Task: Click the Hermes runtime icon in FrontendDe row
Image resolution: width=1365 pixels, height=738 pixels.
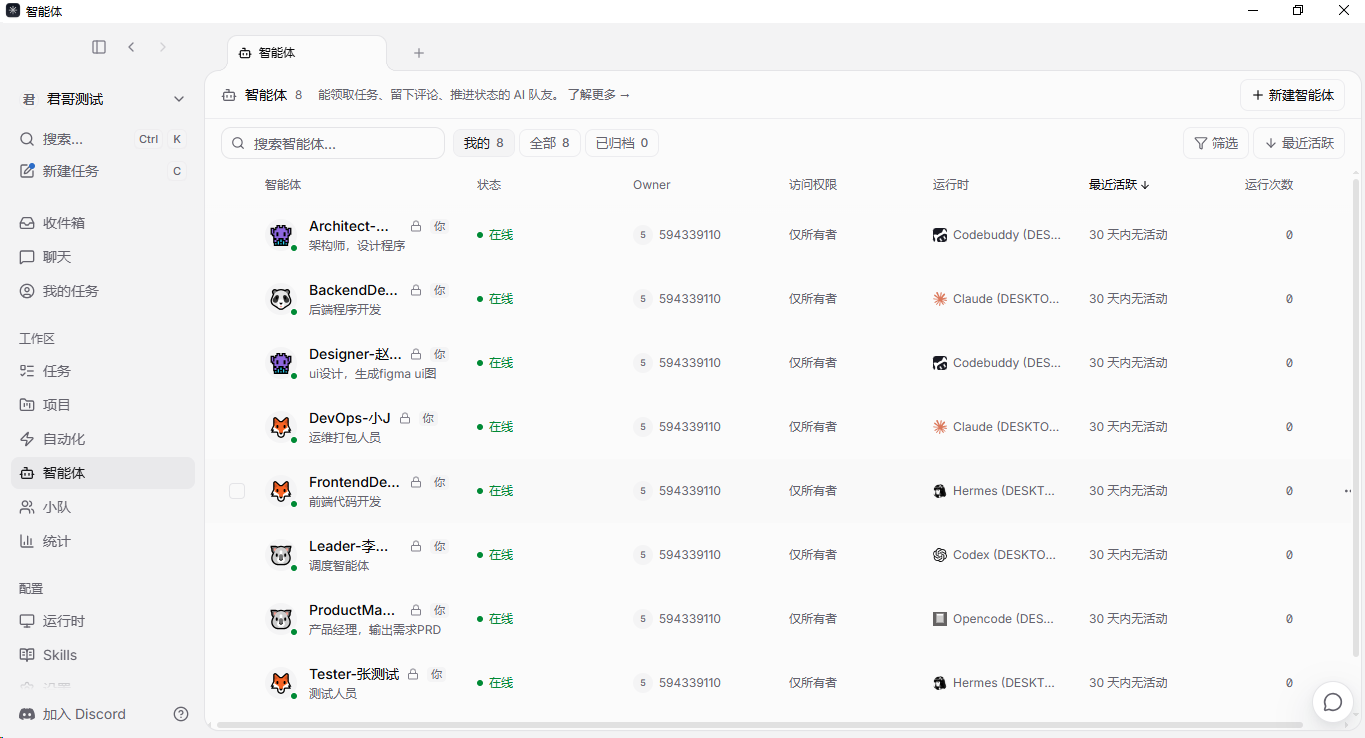Action: pos(940,491)
